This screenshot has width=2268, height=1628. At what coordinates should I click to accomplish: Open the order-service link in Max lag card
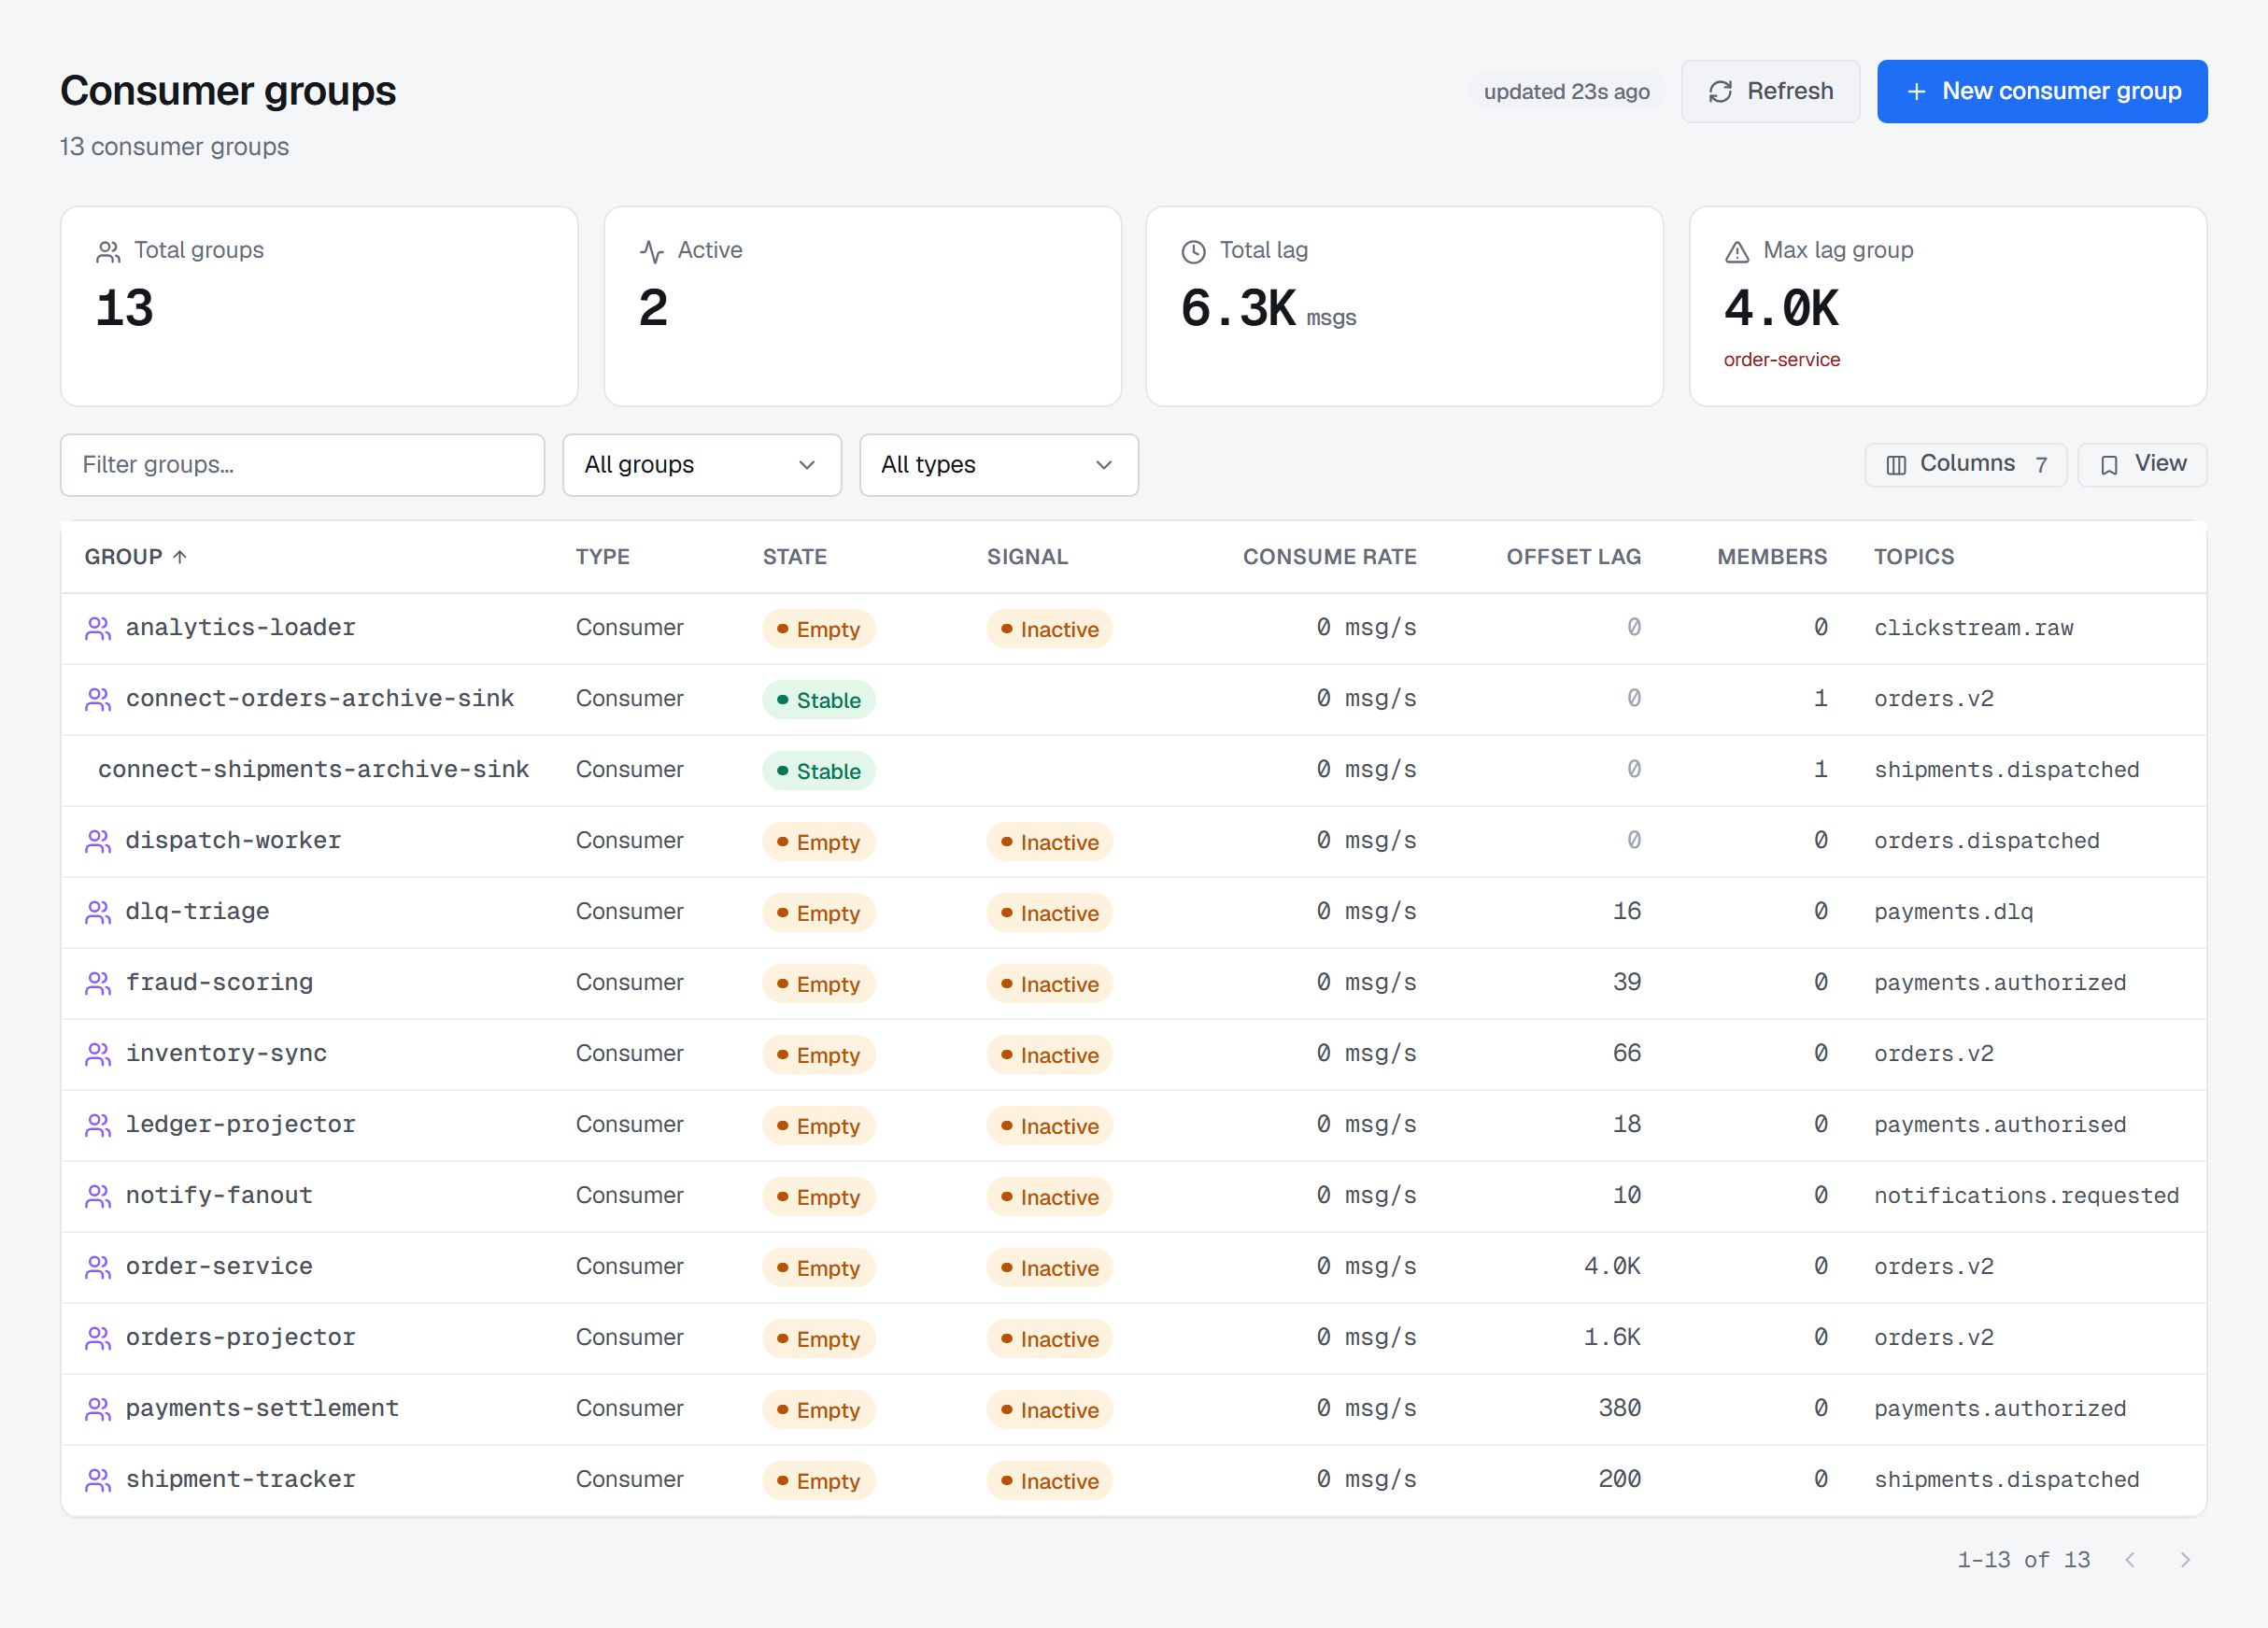point(1782,360)
